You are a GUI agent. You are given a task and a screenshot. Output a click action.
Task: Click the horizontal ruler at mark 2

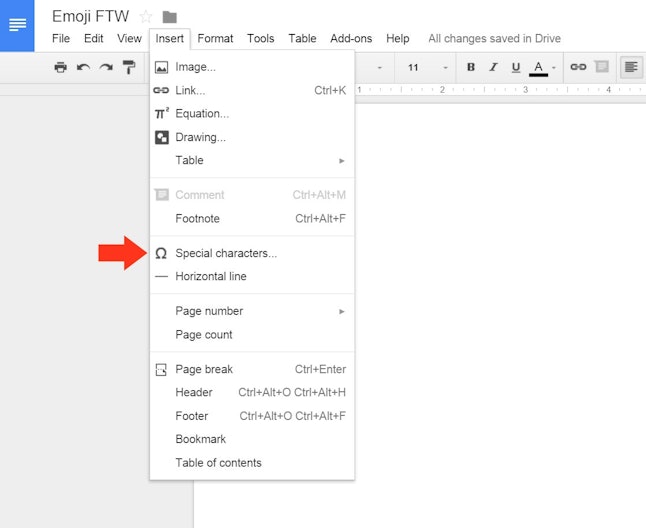442,90
